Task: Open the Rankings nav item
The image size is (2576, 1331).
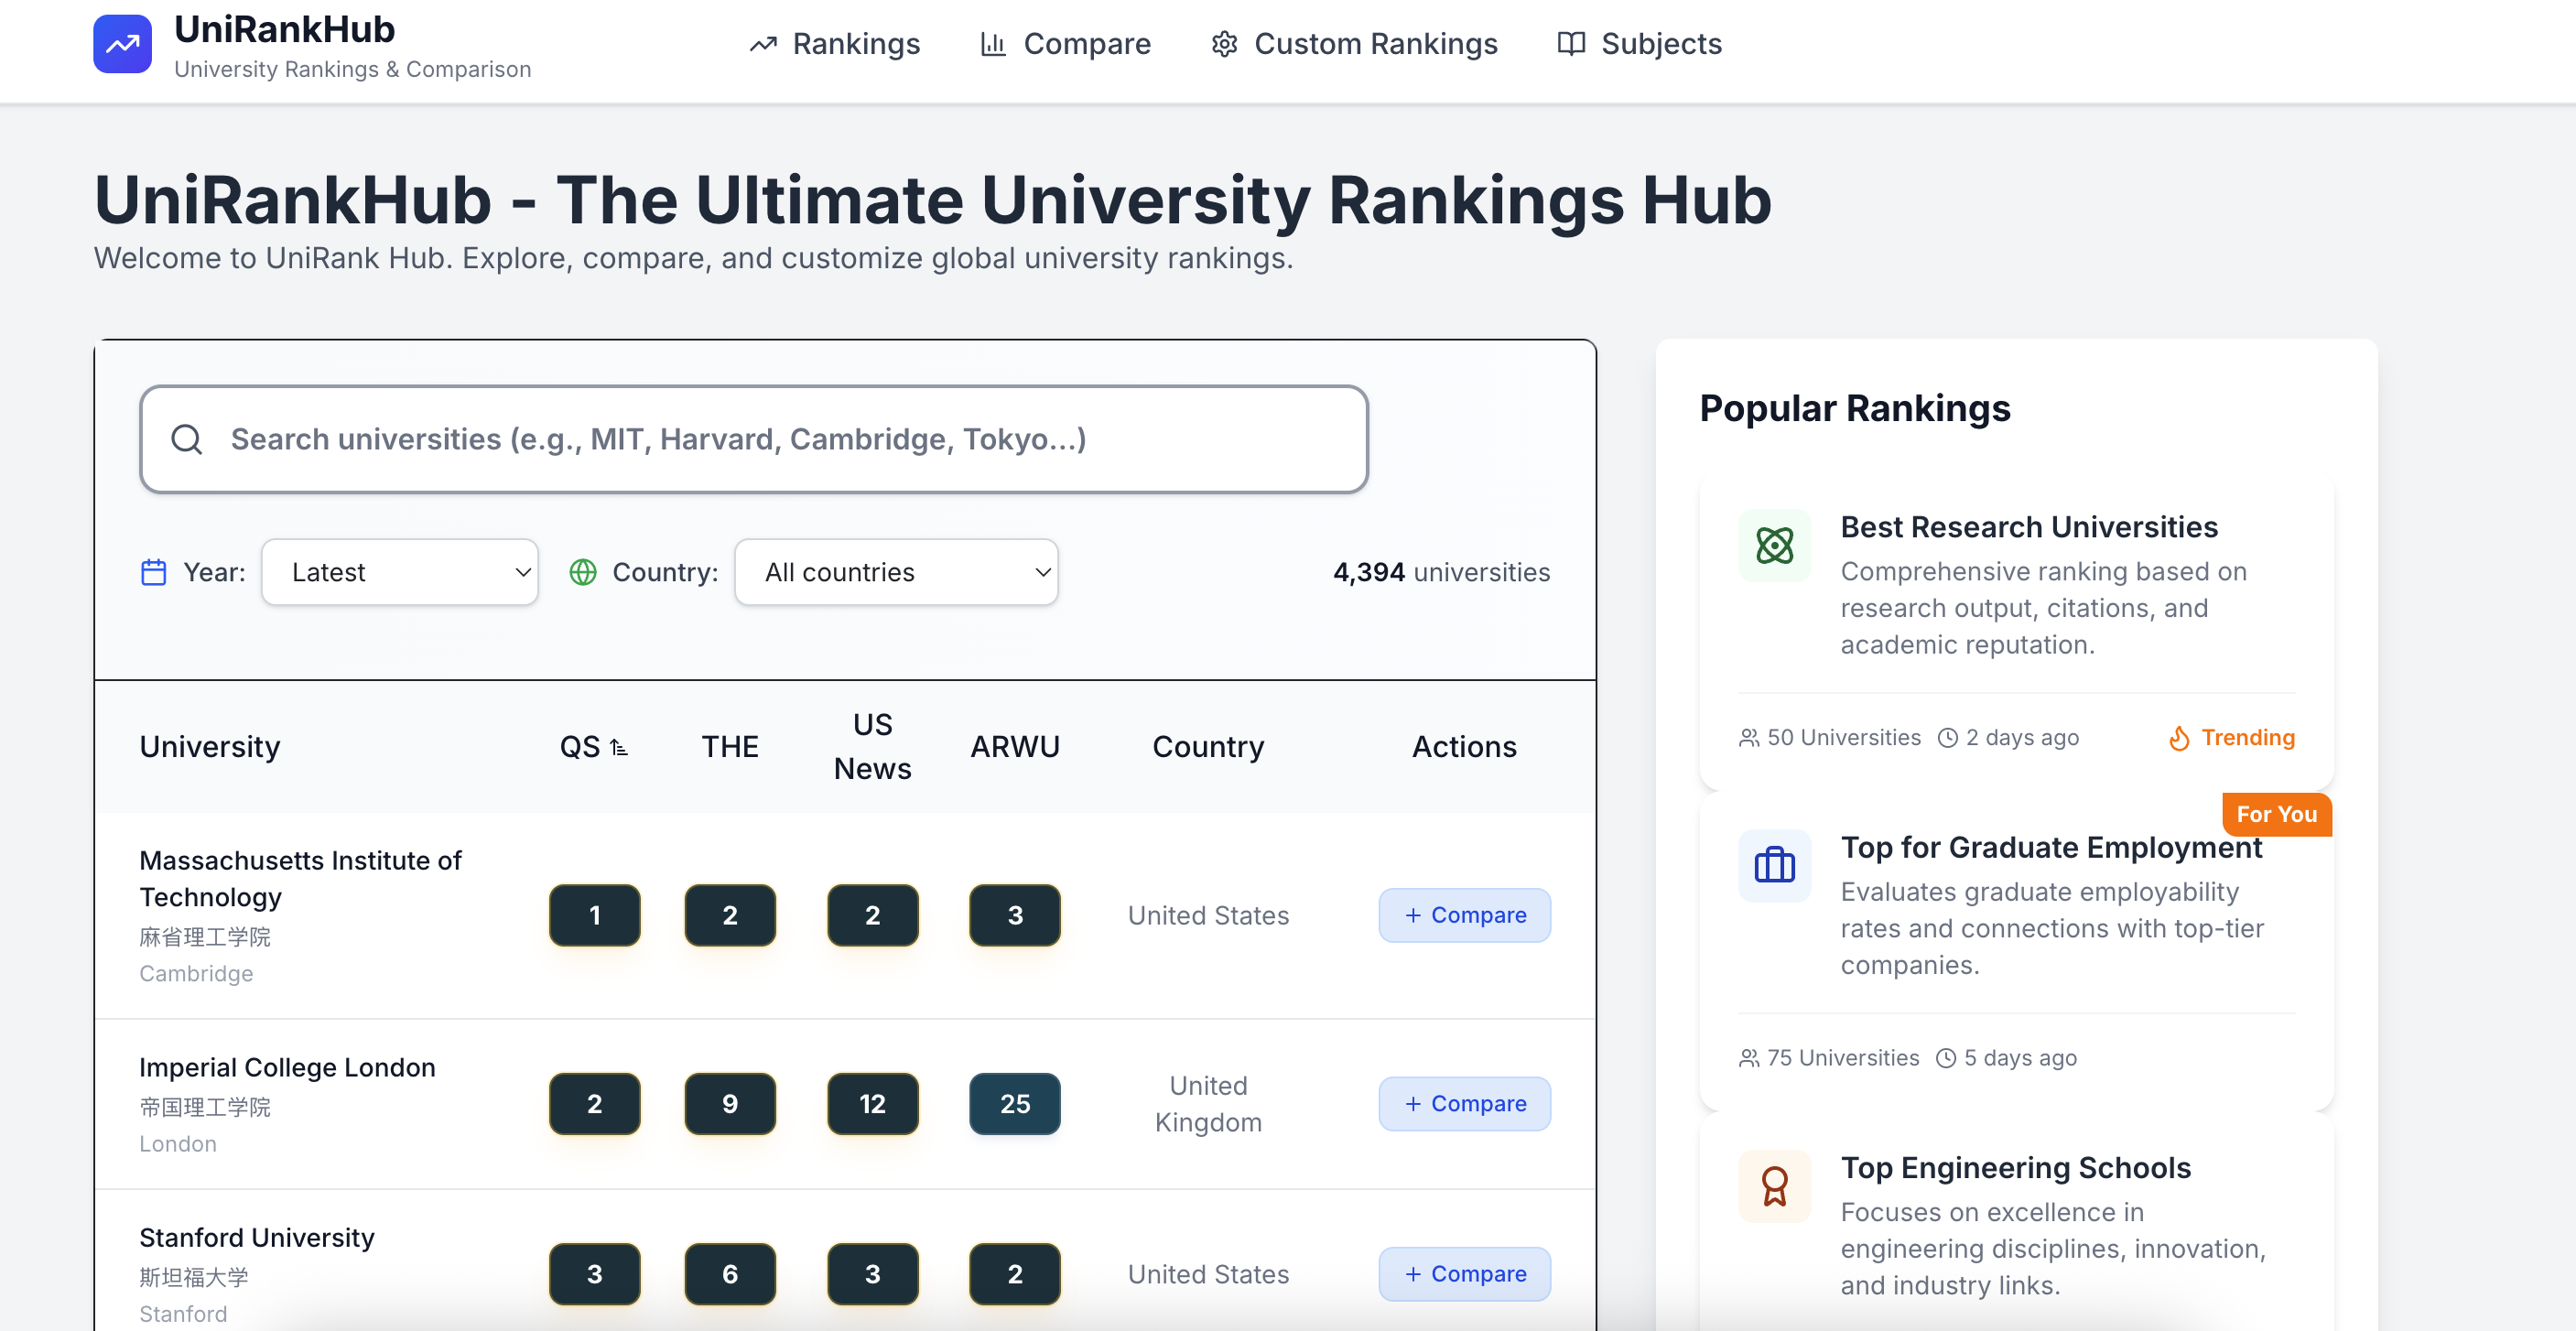Action: (835, 44)
